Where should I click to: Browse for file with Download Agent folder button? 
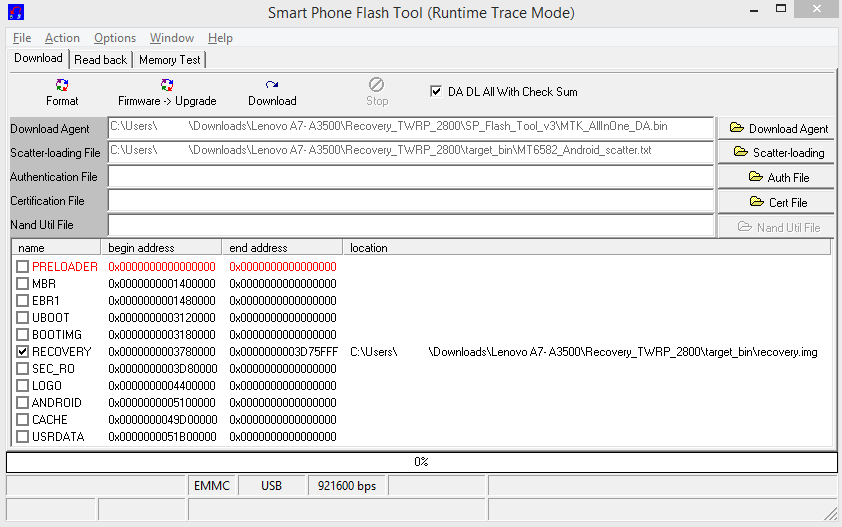[x=778, y=128]
